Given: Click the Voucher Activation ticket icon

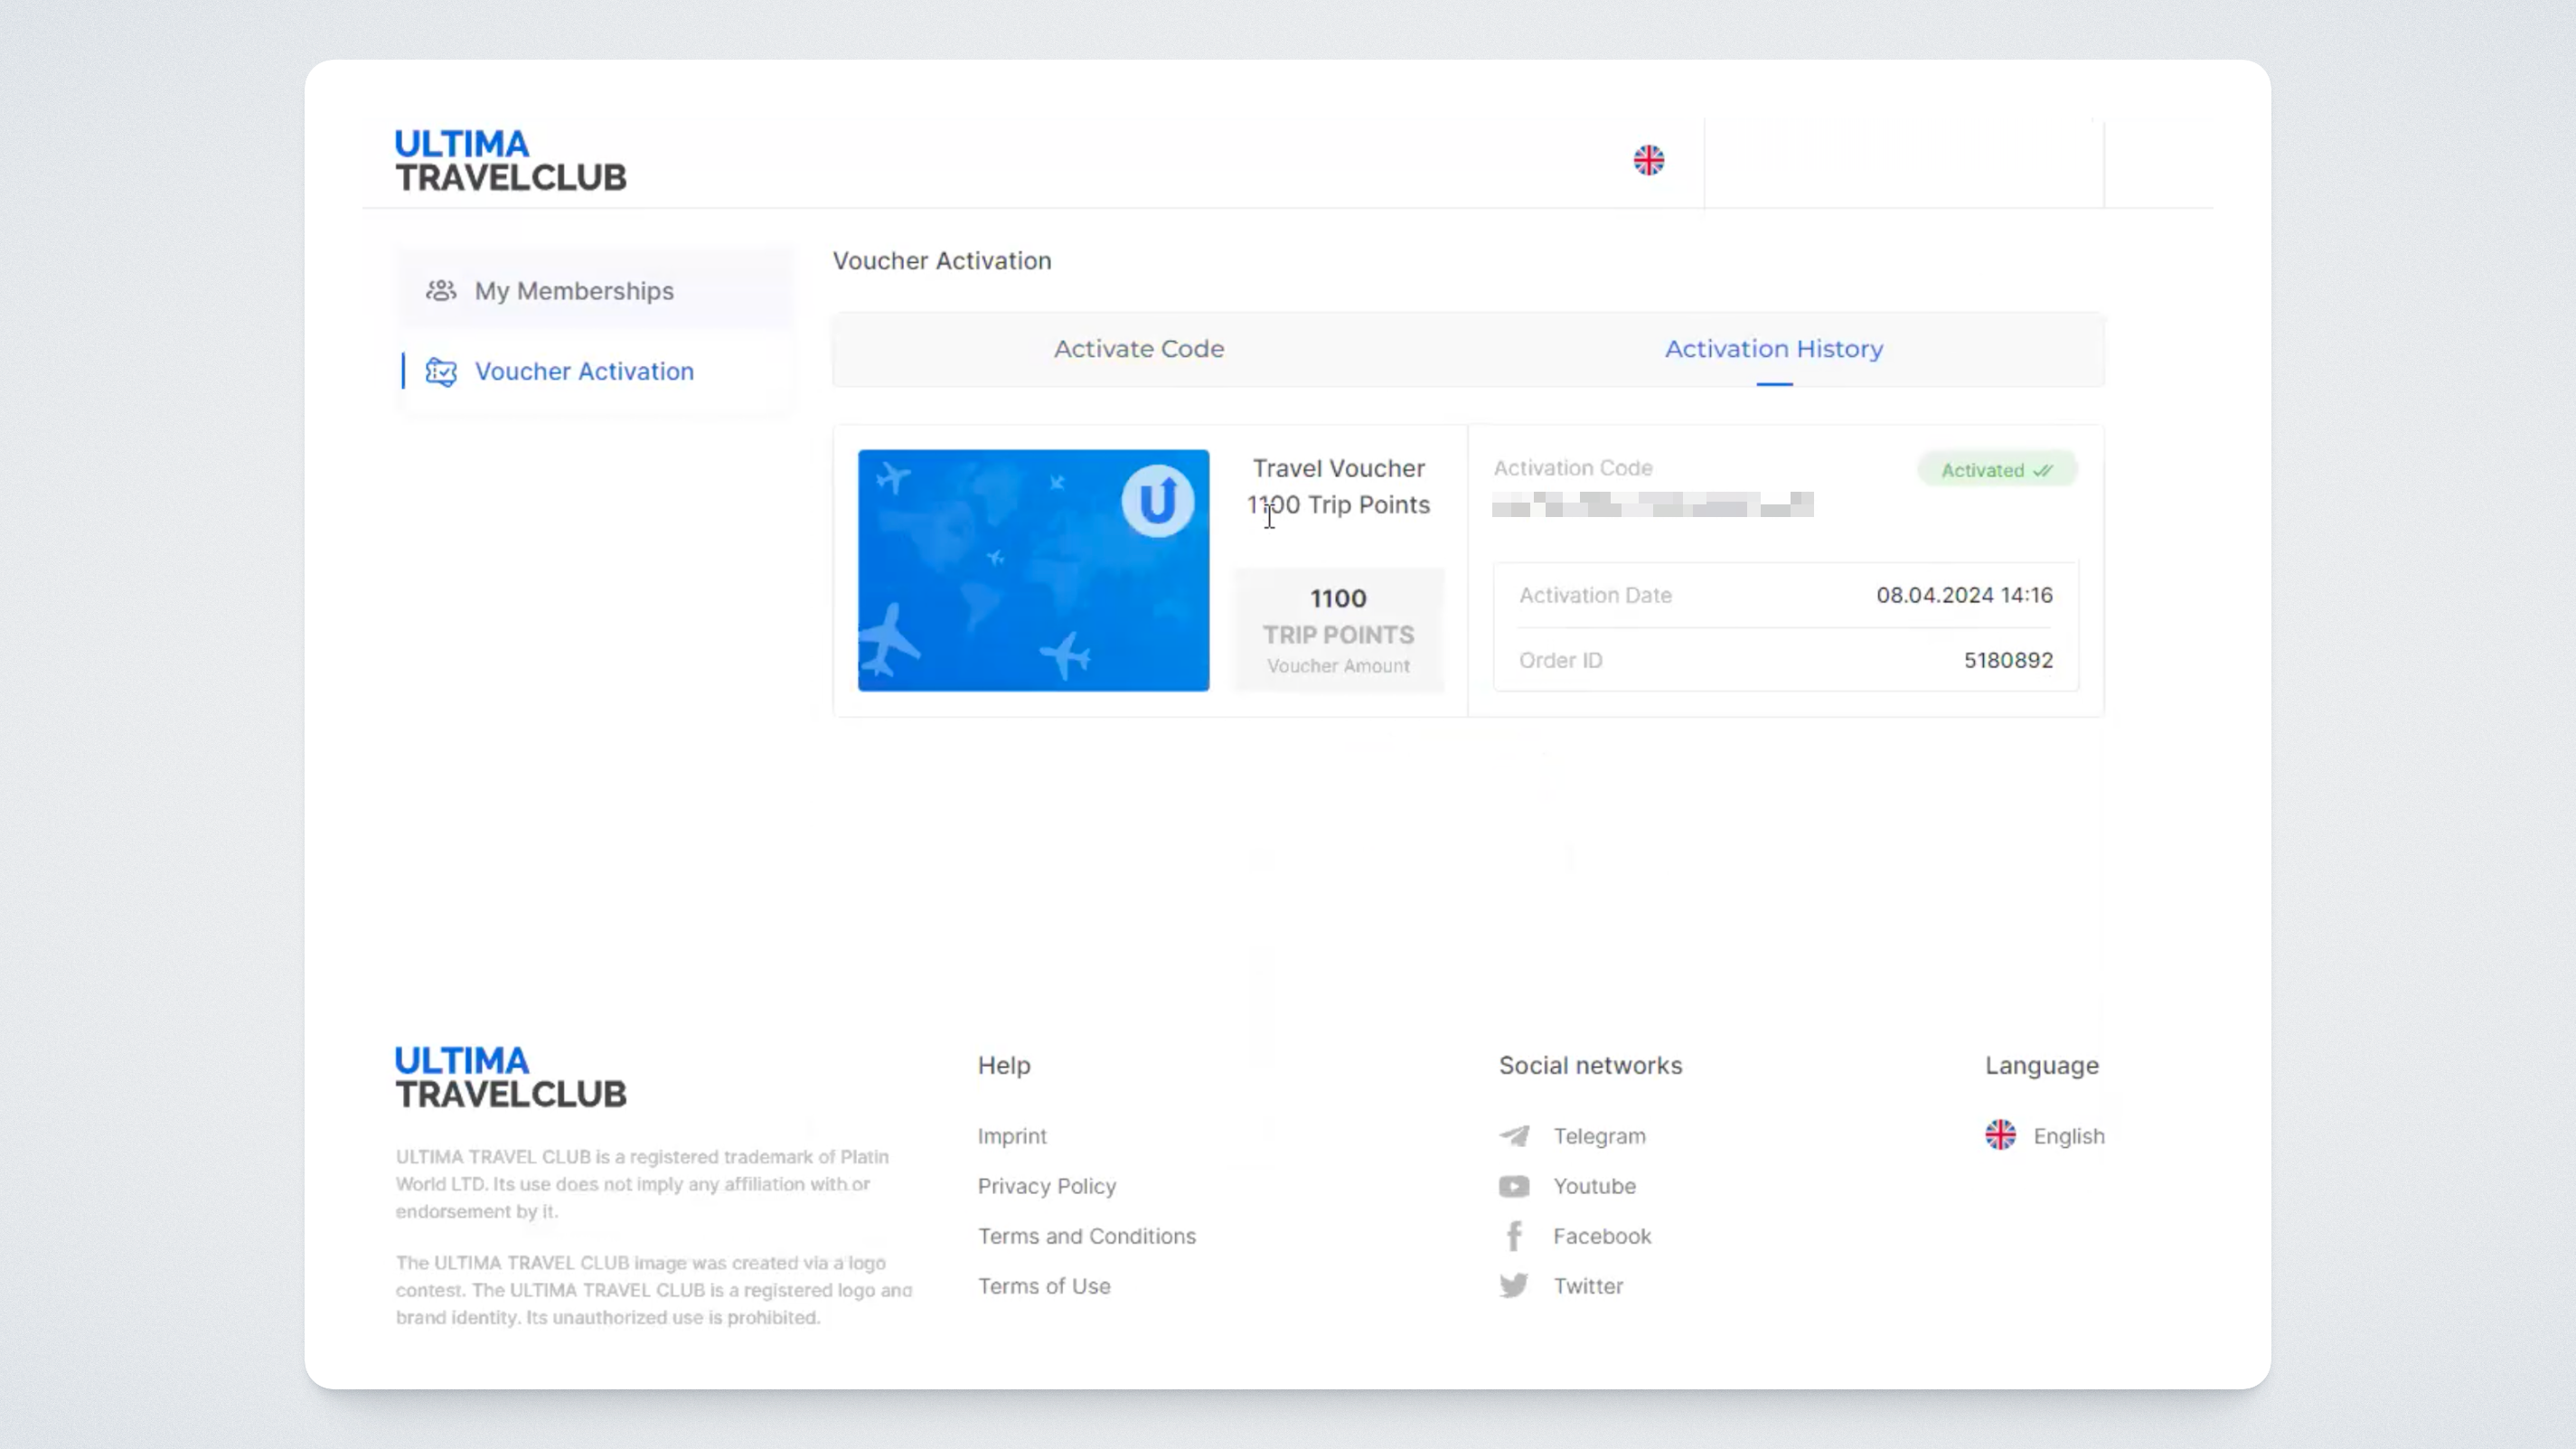Looking at the screenshot, I should coord(441,372).
